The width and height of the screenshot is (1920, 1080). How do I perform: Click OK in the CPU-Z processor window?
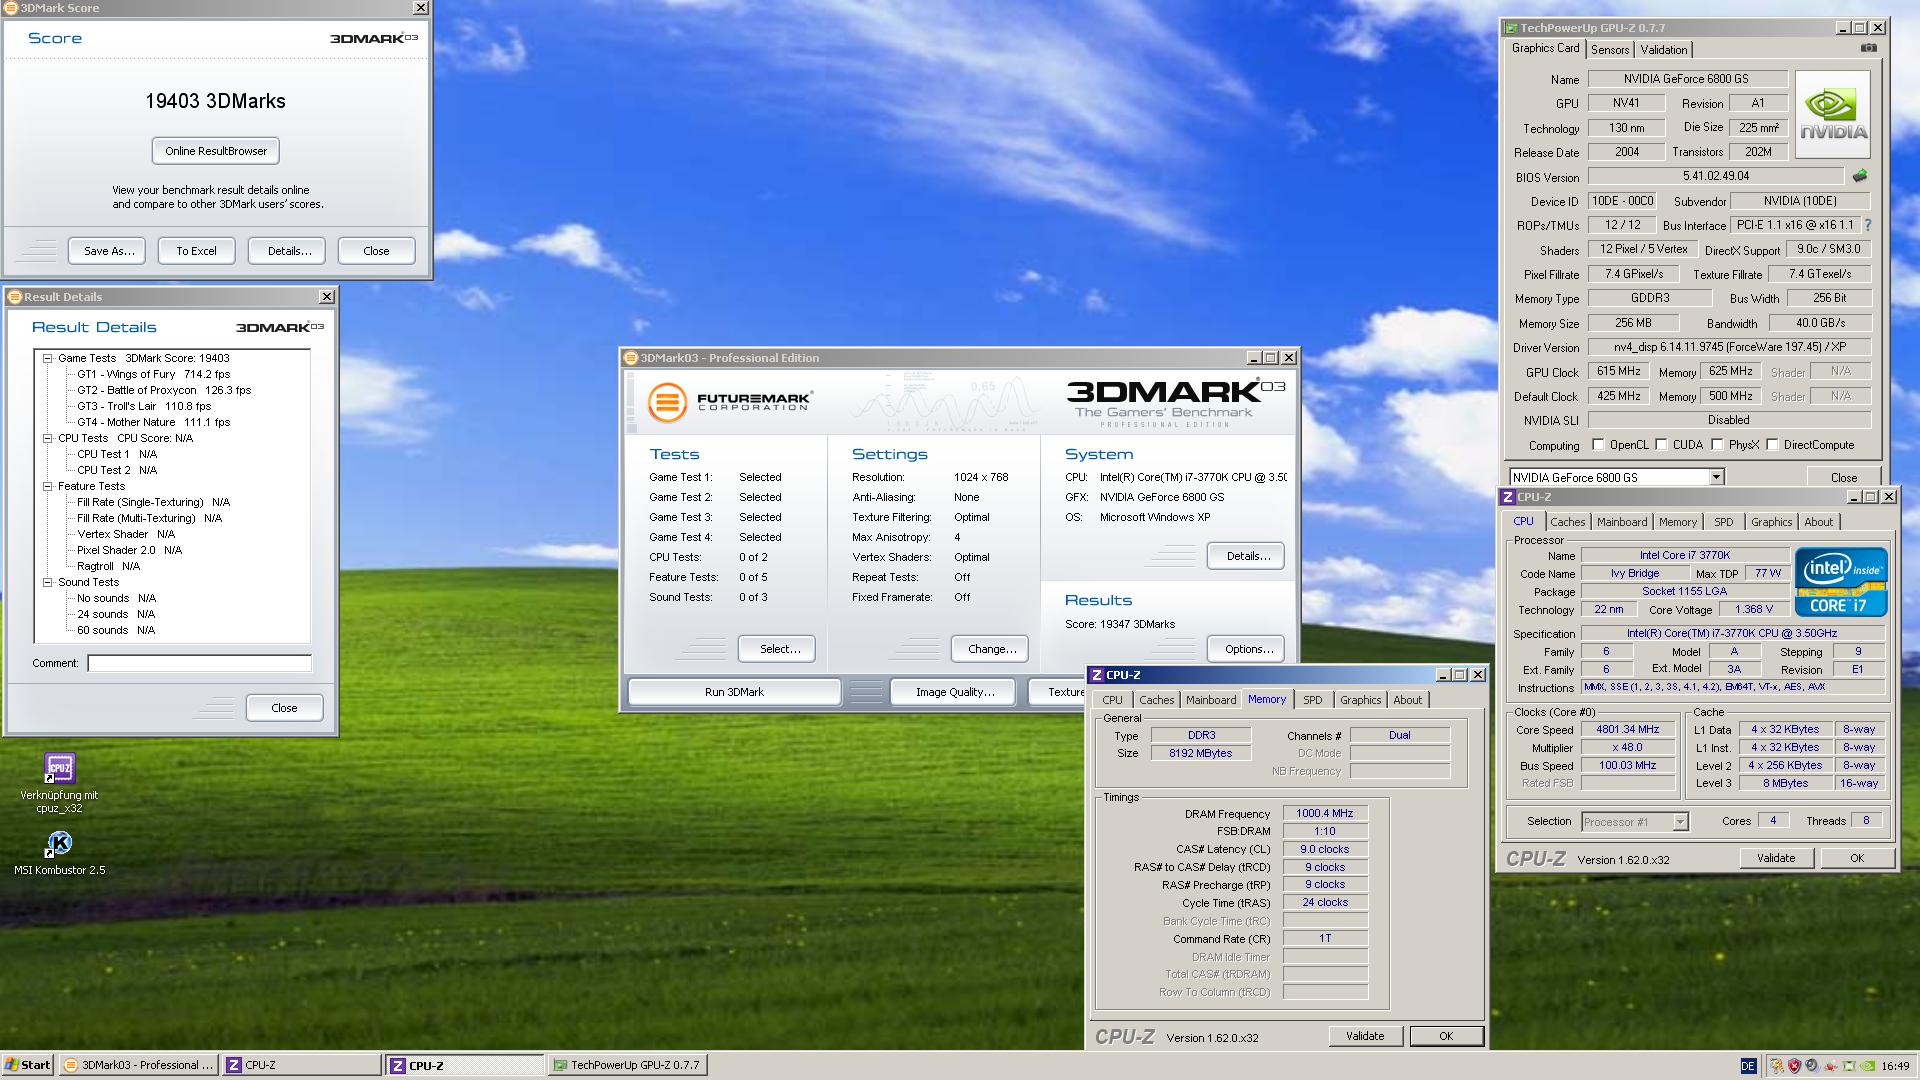[1857, 858]
